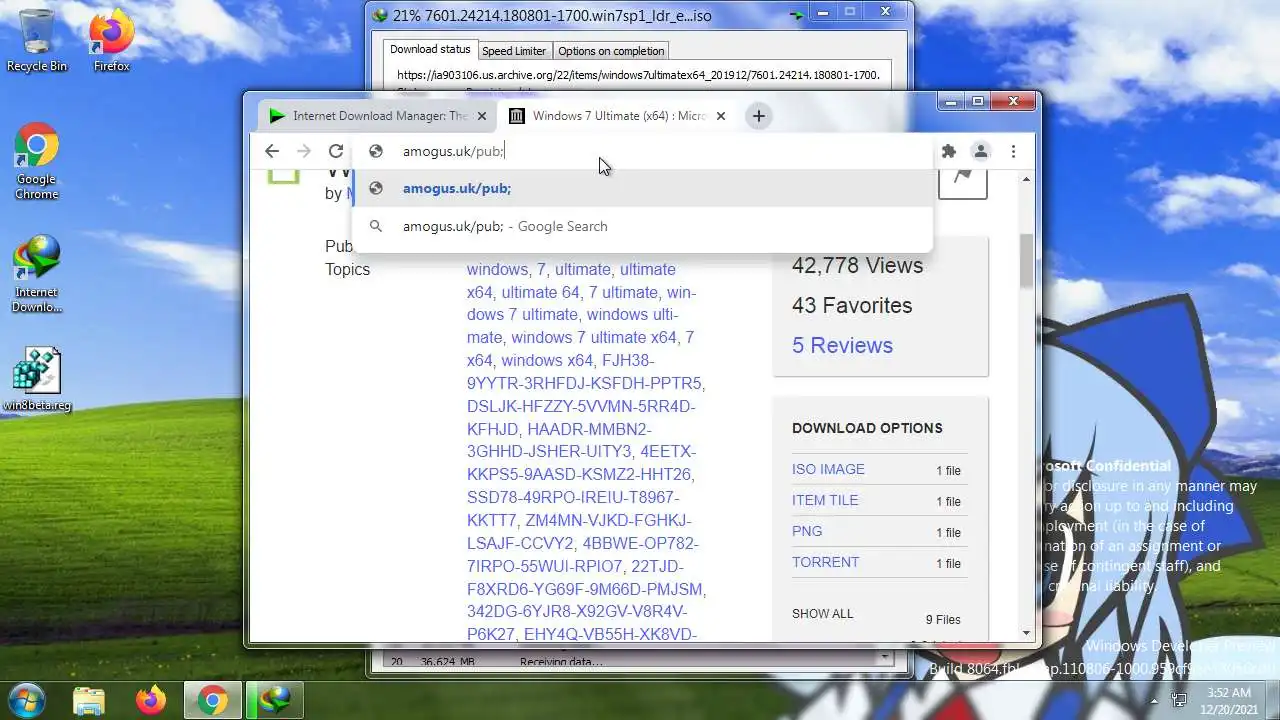This screenshot has height=720, width=1280.
Task: Open the taskbar file explorer icon
Action: [x=89, y=699]
